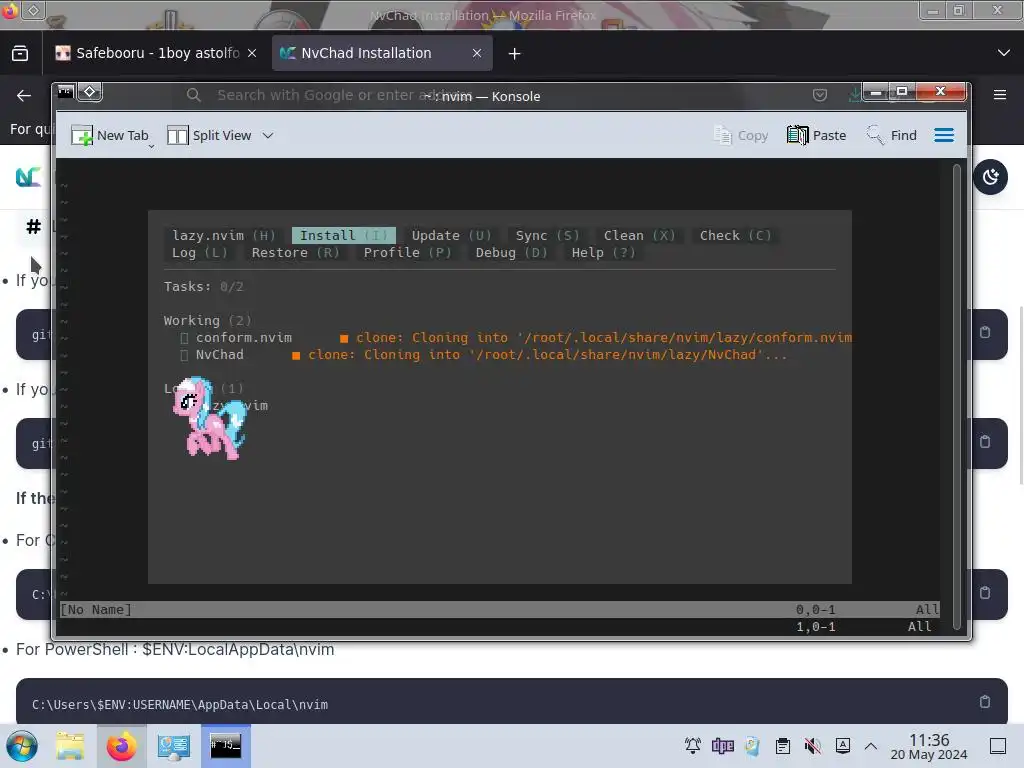The height and width of the screenshot is (768, 1024).
Task: Click the Working (2) section heading
Action: 207,321
